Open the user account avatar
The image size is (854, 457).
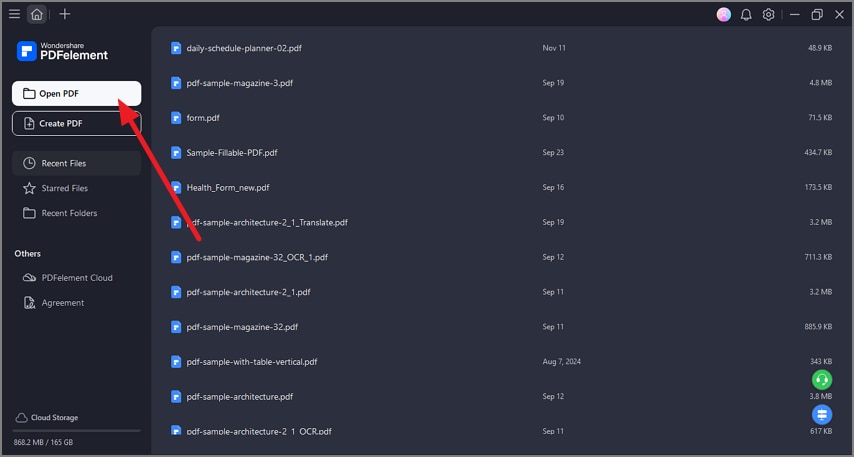(x=724, y=14)
